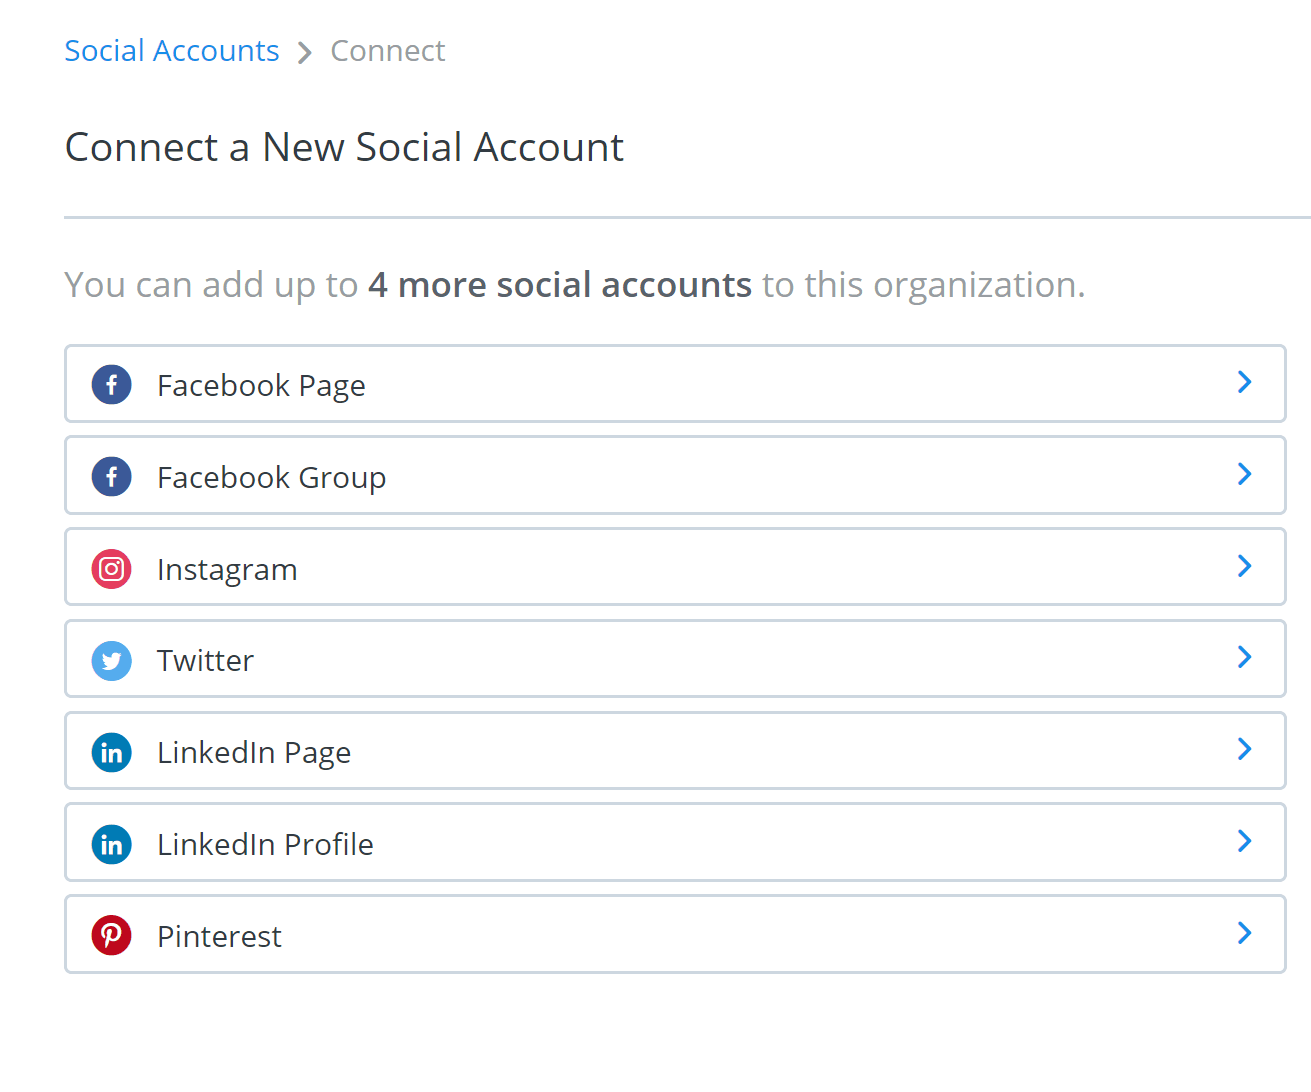The height and width of the screenshot is (1092, 1311).
Task: Click the LinkedIn Page logo icon
Action: (112, 752)
